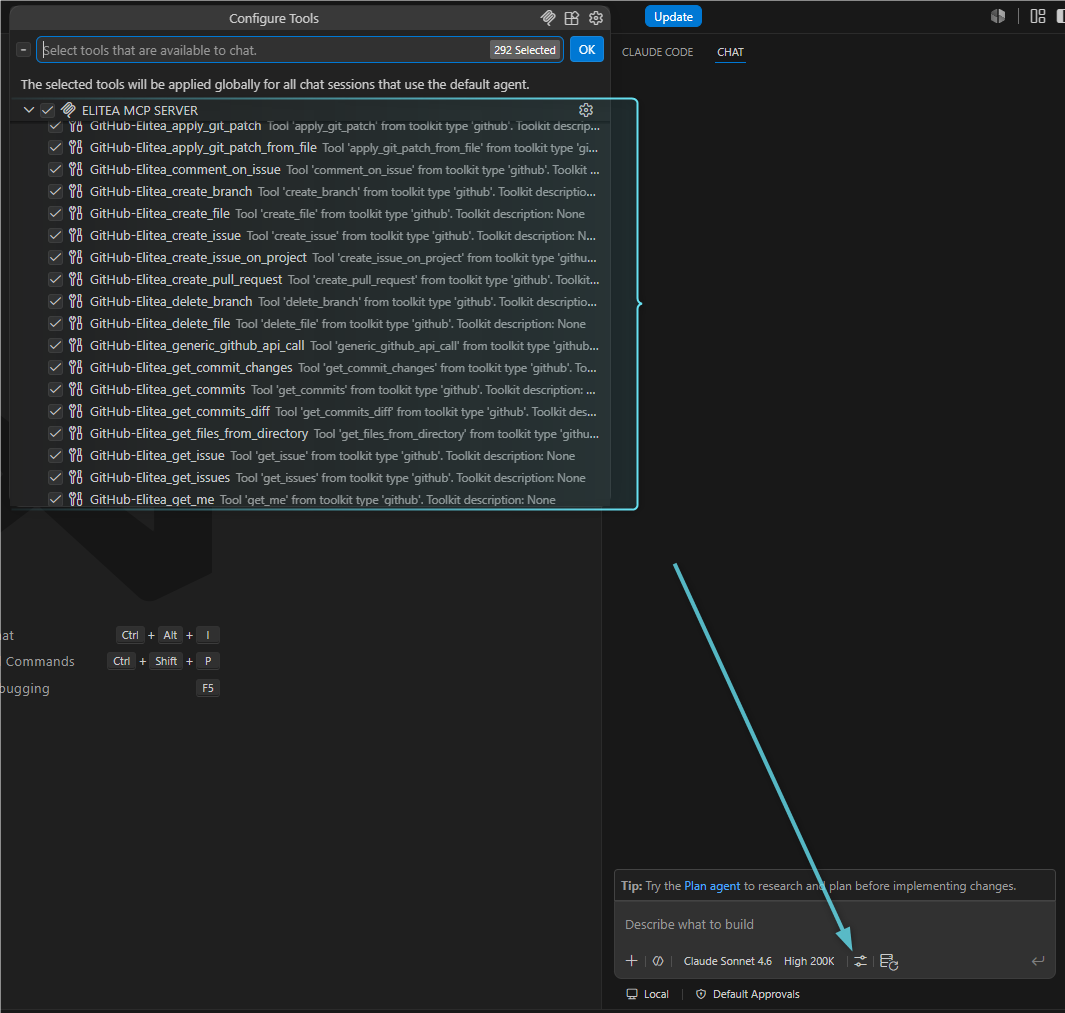
Task: Click the customize layout icon at top right
Action: (x=1037, y=16)
